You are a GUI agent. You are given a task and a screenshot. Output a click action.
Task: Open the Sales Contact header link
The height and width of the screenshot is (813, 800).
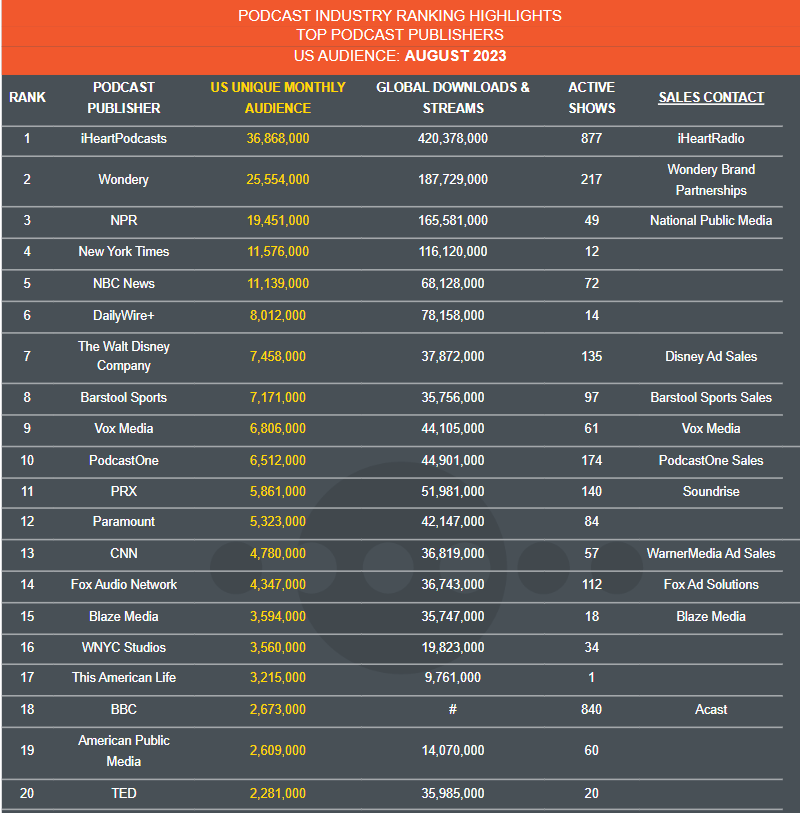click(x=711, y=97)
